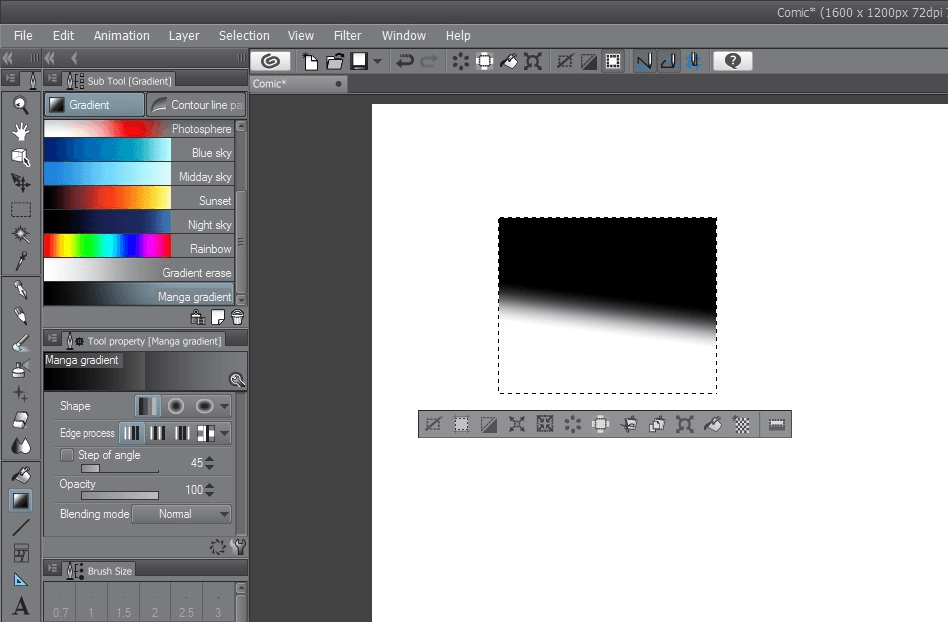Select the Text tool

click(x=21, y=606)
